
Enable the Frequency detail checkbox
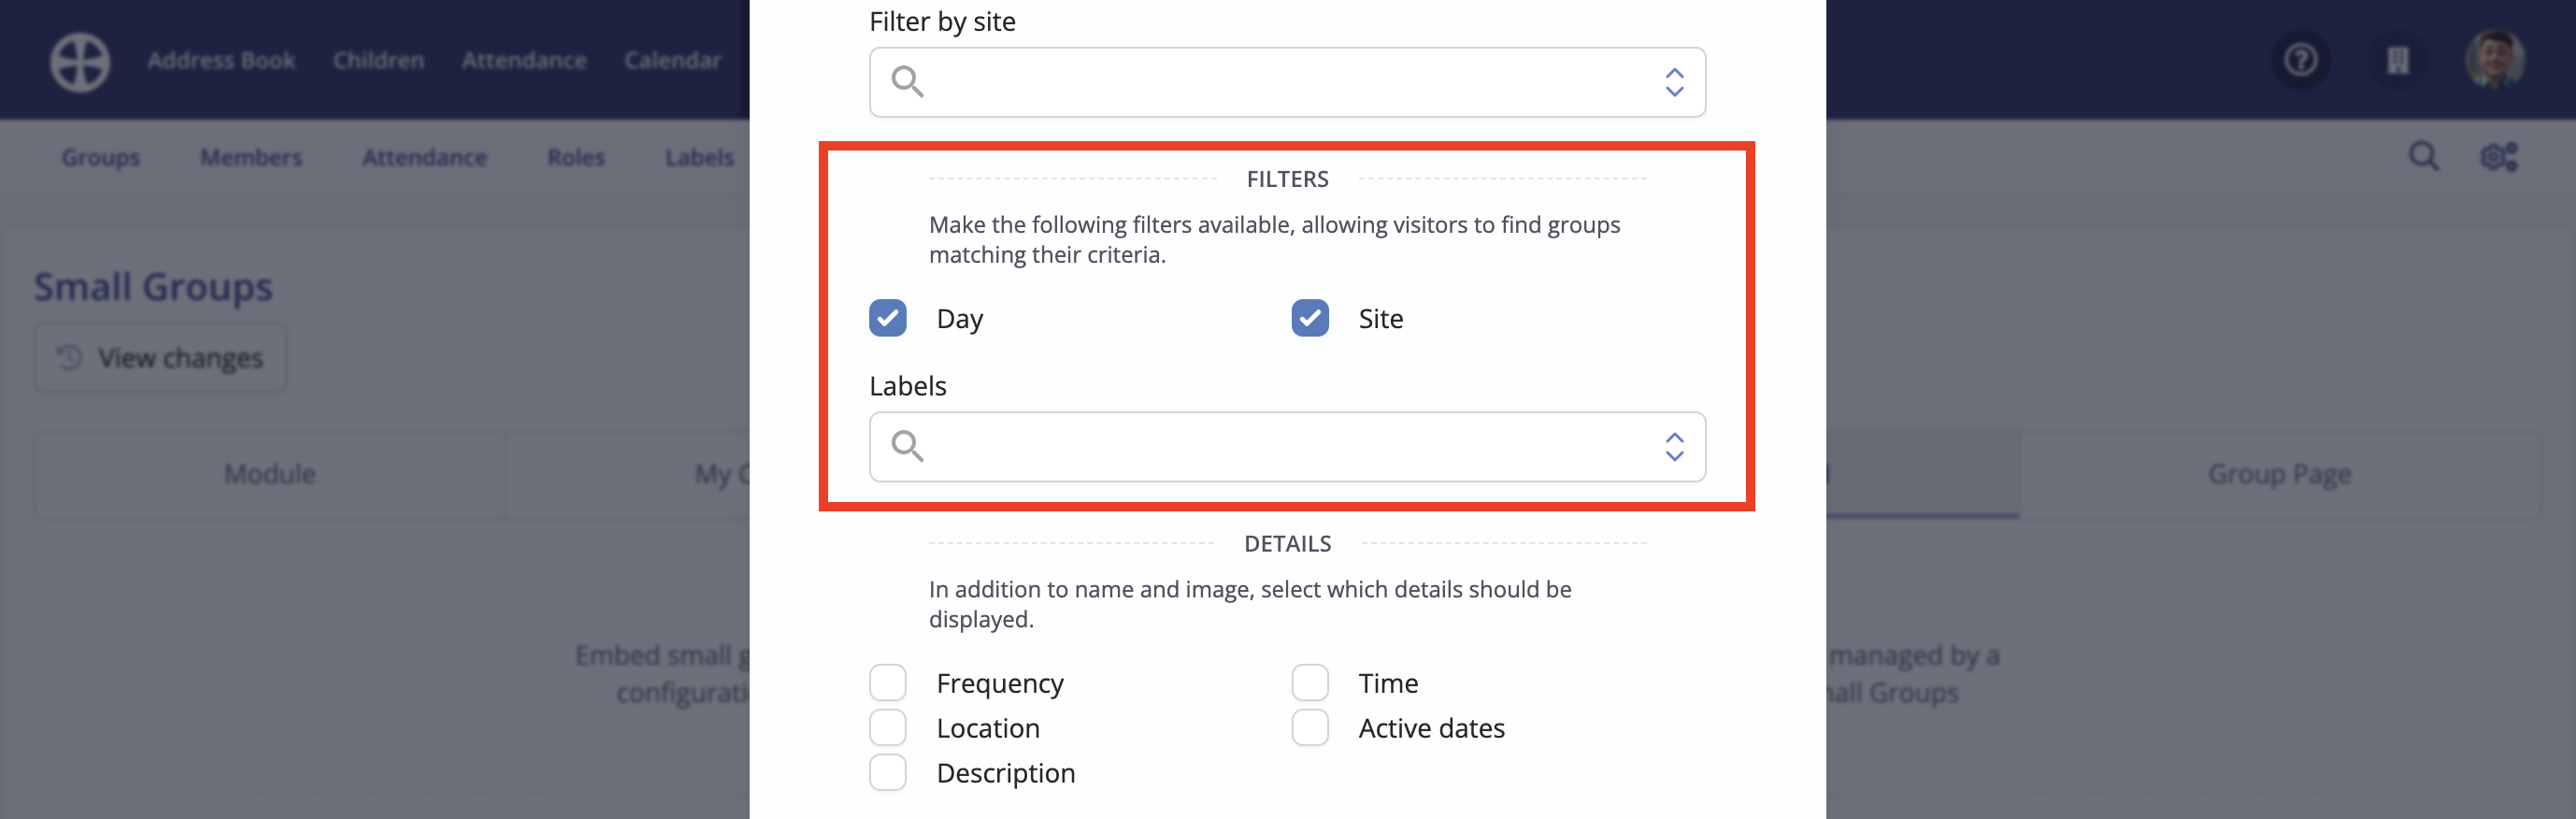click(888, 683)
